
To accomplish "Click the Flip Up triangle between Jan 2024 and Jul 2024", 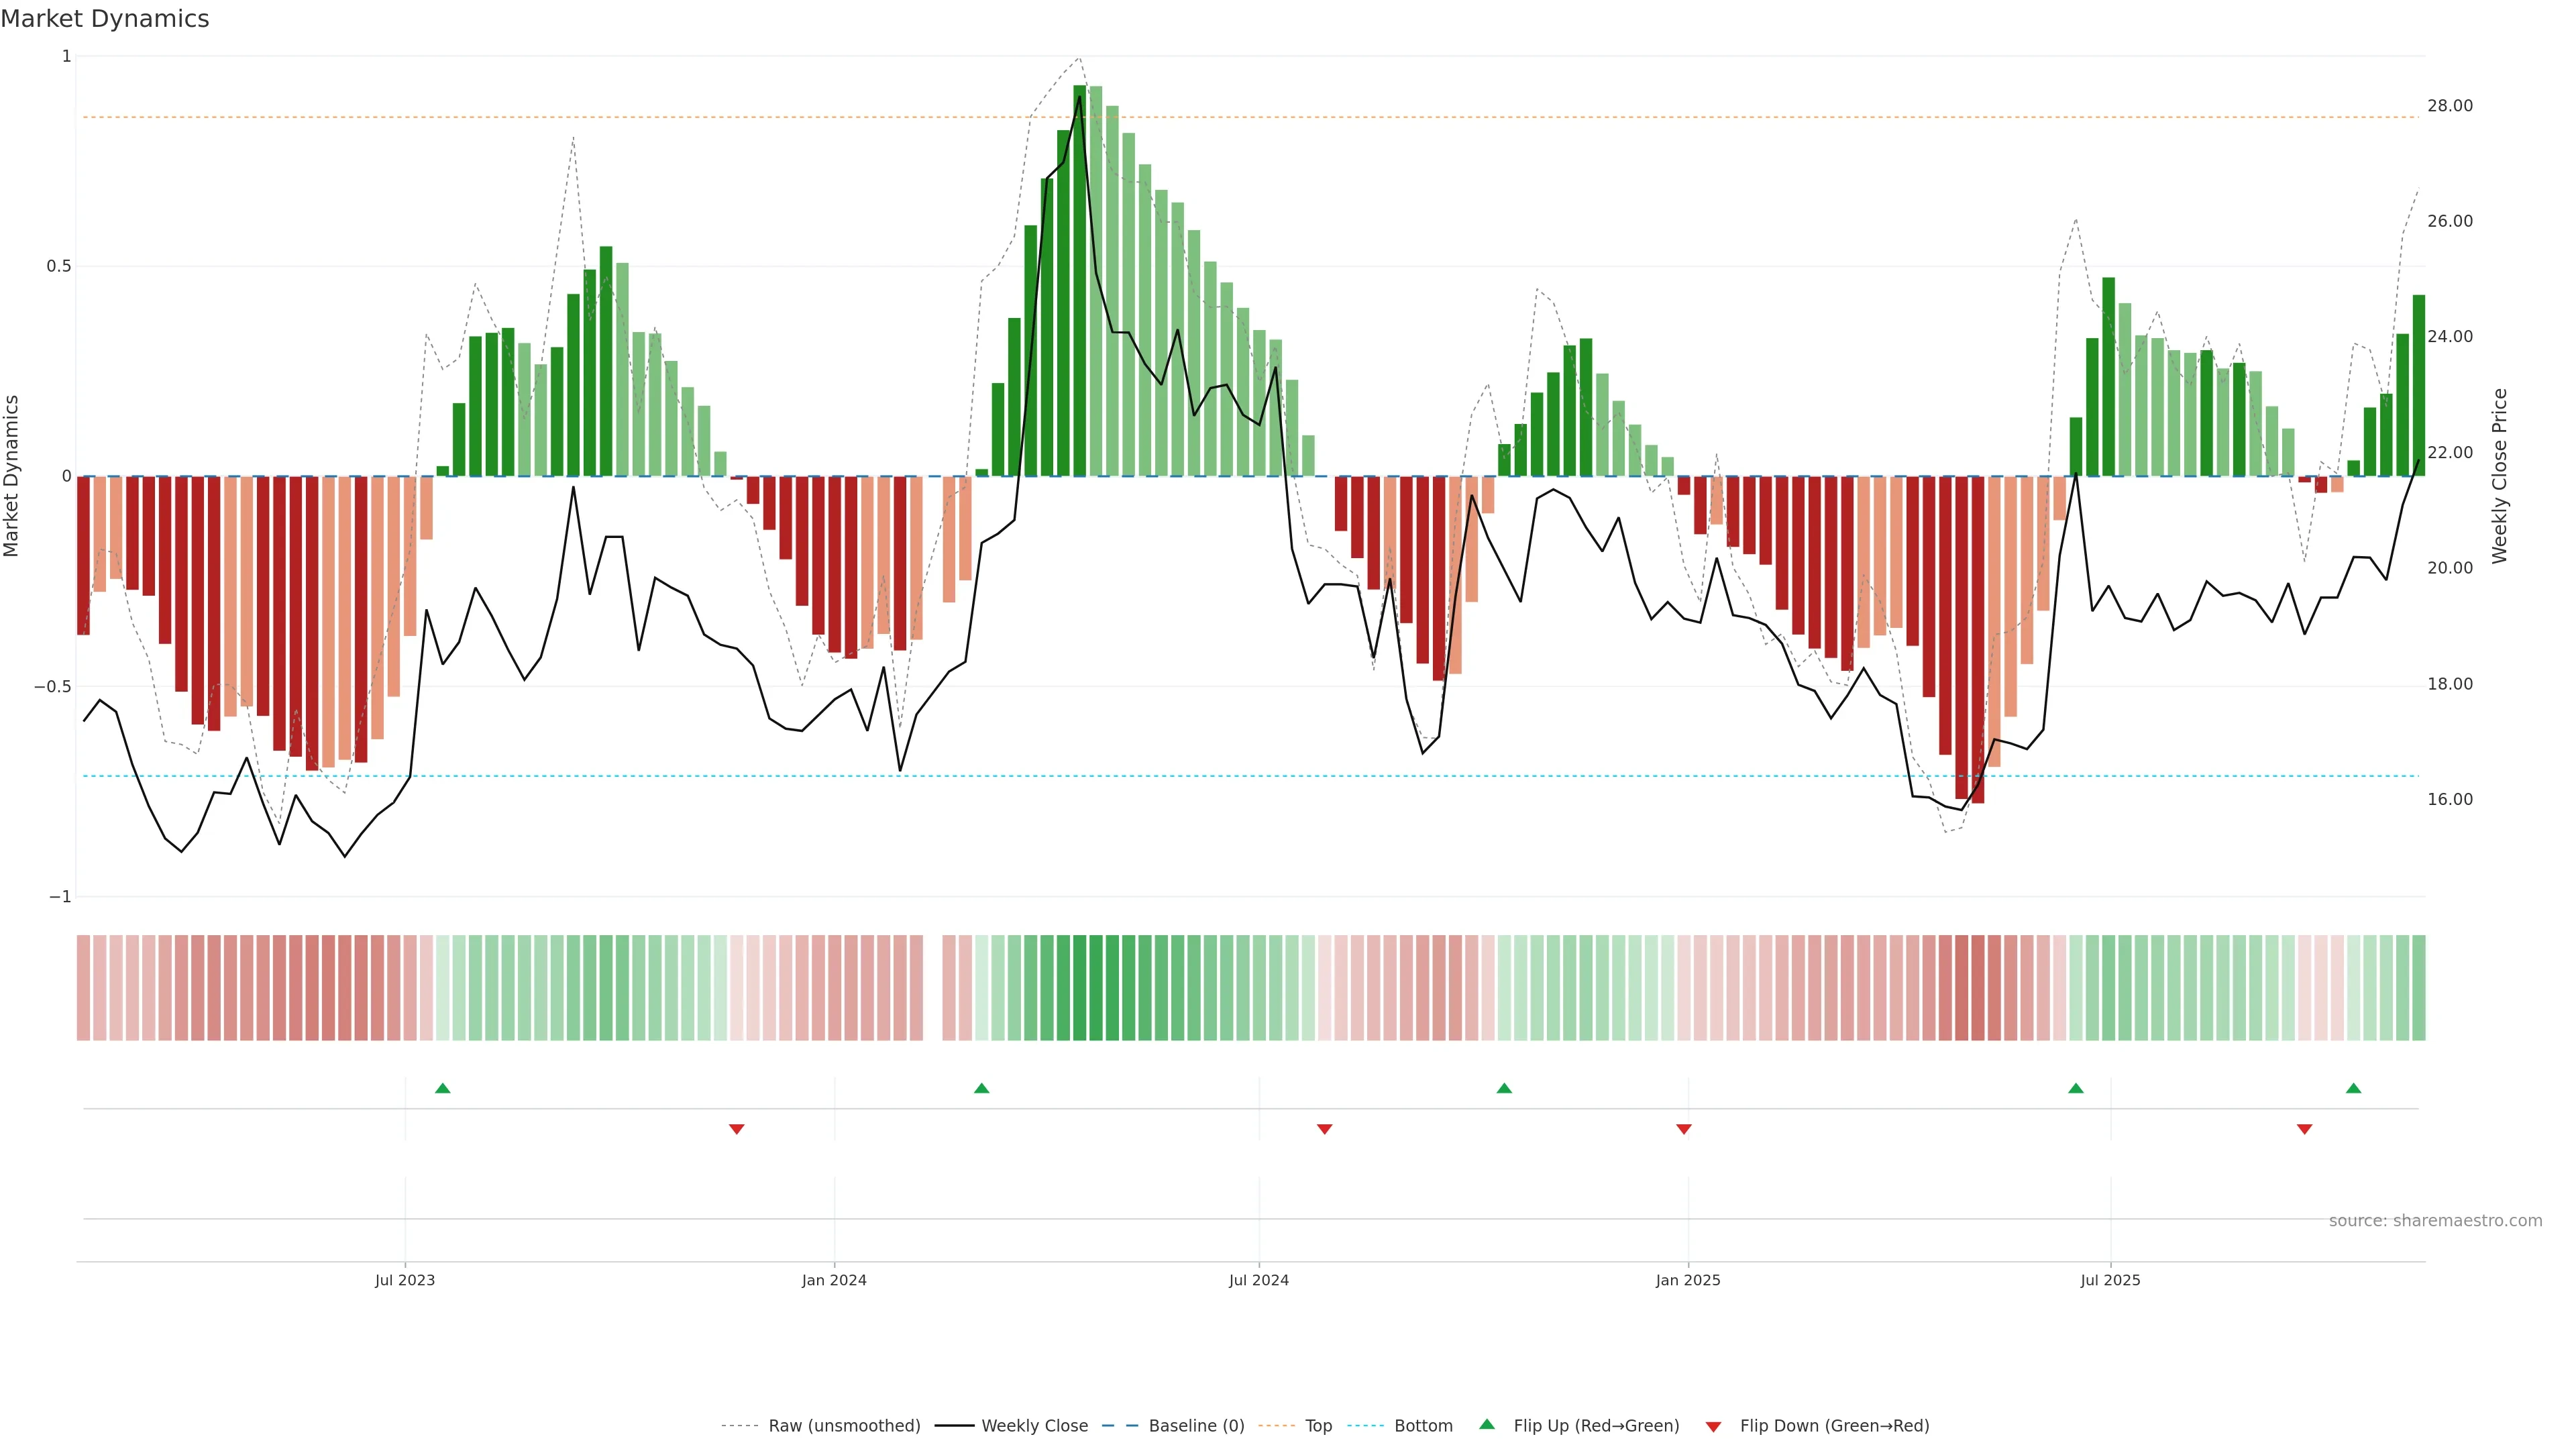I will click(x=981, y=1088).
